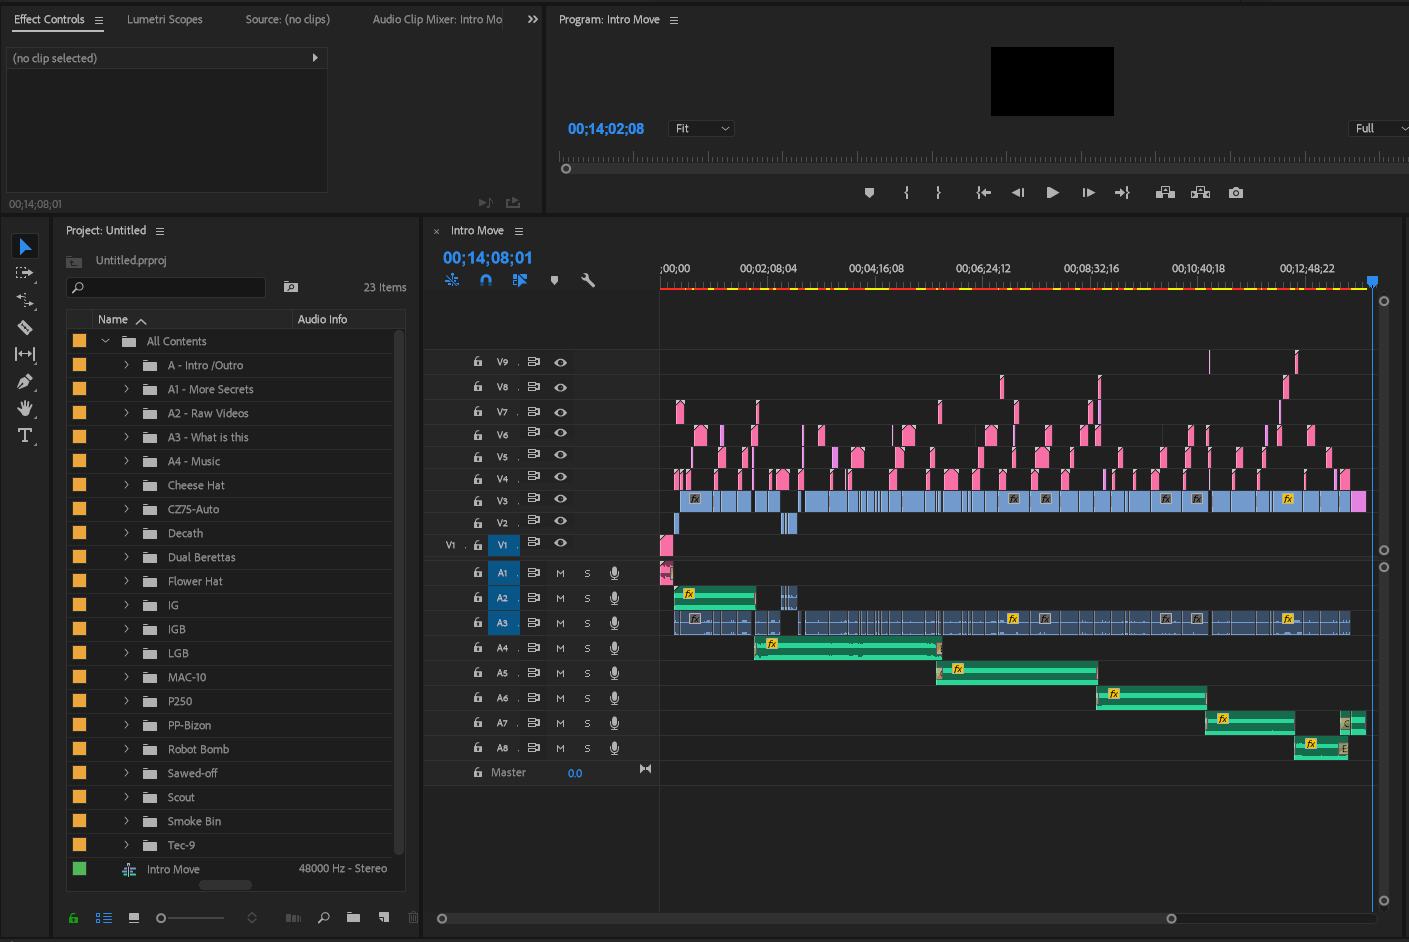Open timeline wrench display settings
Image resolution: width=1409 pixels, height=942 pixels.
[588, 281]
